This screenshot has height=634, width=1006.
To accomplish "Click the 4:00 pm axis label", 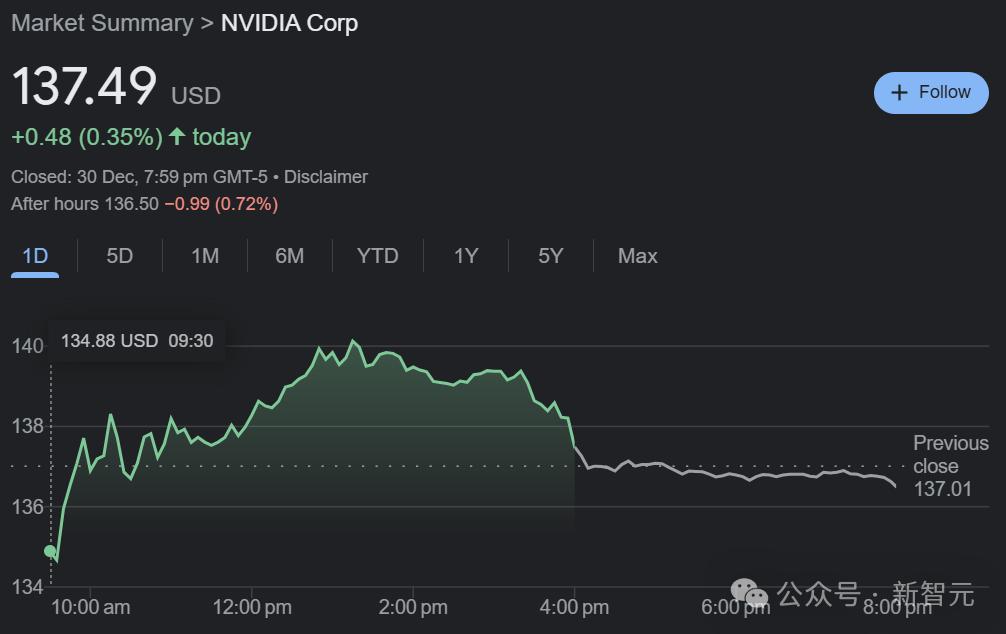I will [574, 607].
